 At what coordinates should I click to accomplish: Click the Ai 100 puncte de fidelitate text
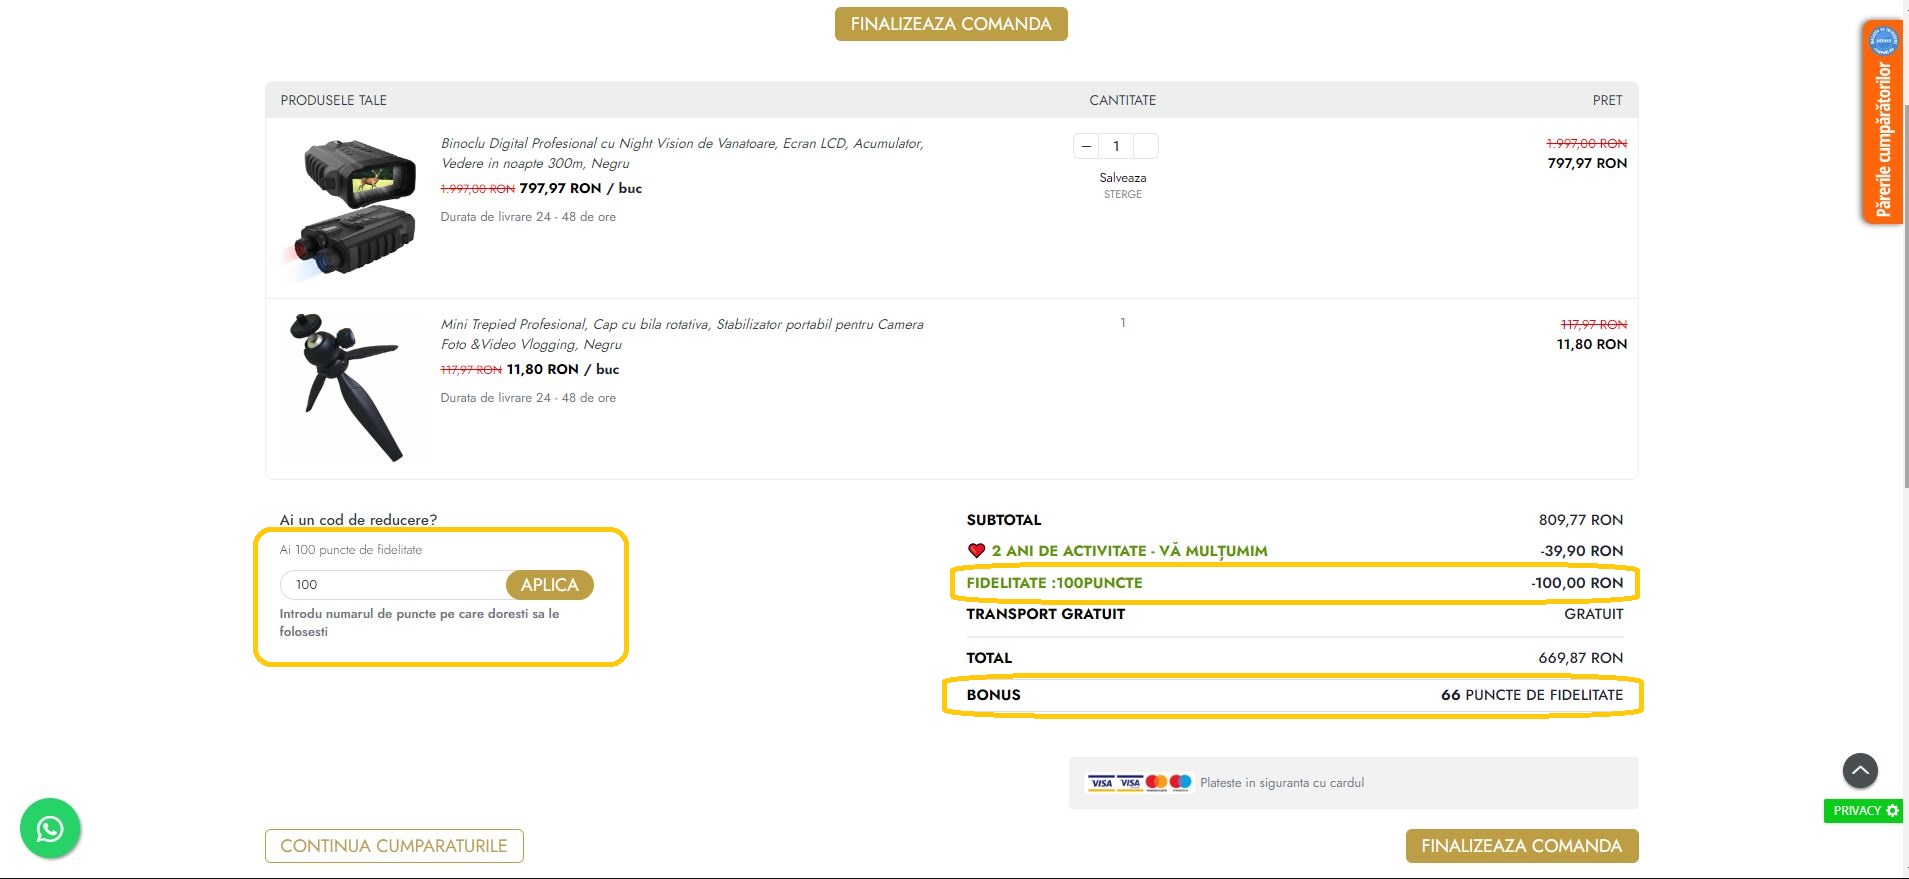coord(351,550)
